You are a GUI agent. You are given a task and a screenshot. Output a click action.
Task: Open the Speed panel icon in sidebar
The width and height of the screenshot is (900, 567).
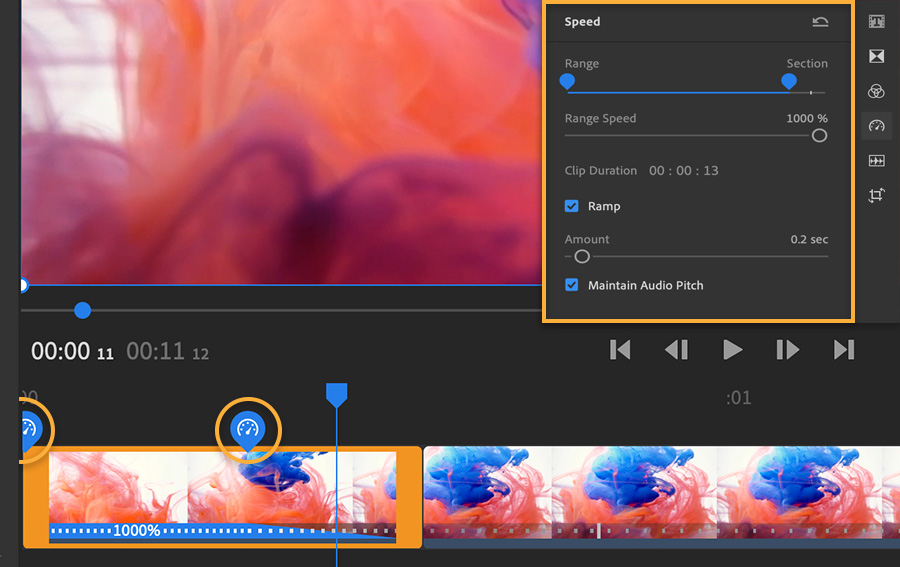(x=876, y=126)
